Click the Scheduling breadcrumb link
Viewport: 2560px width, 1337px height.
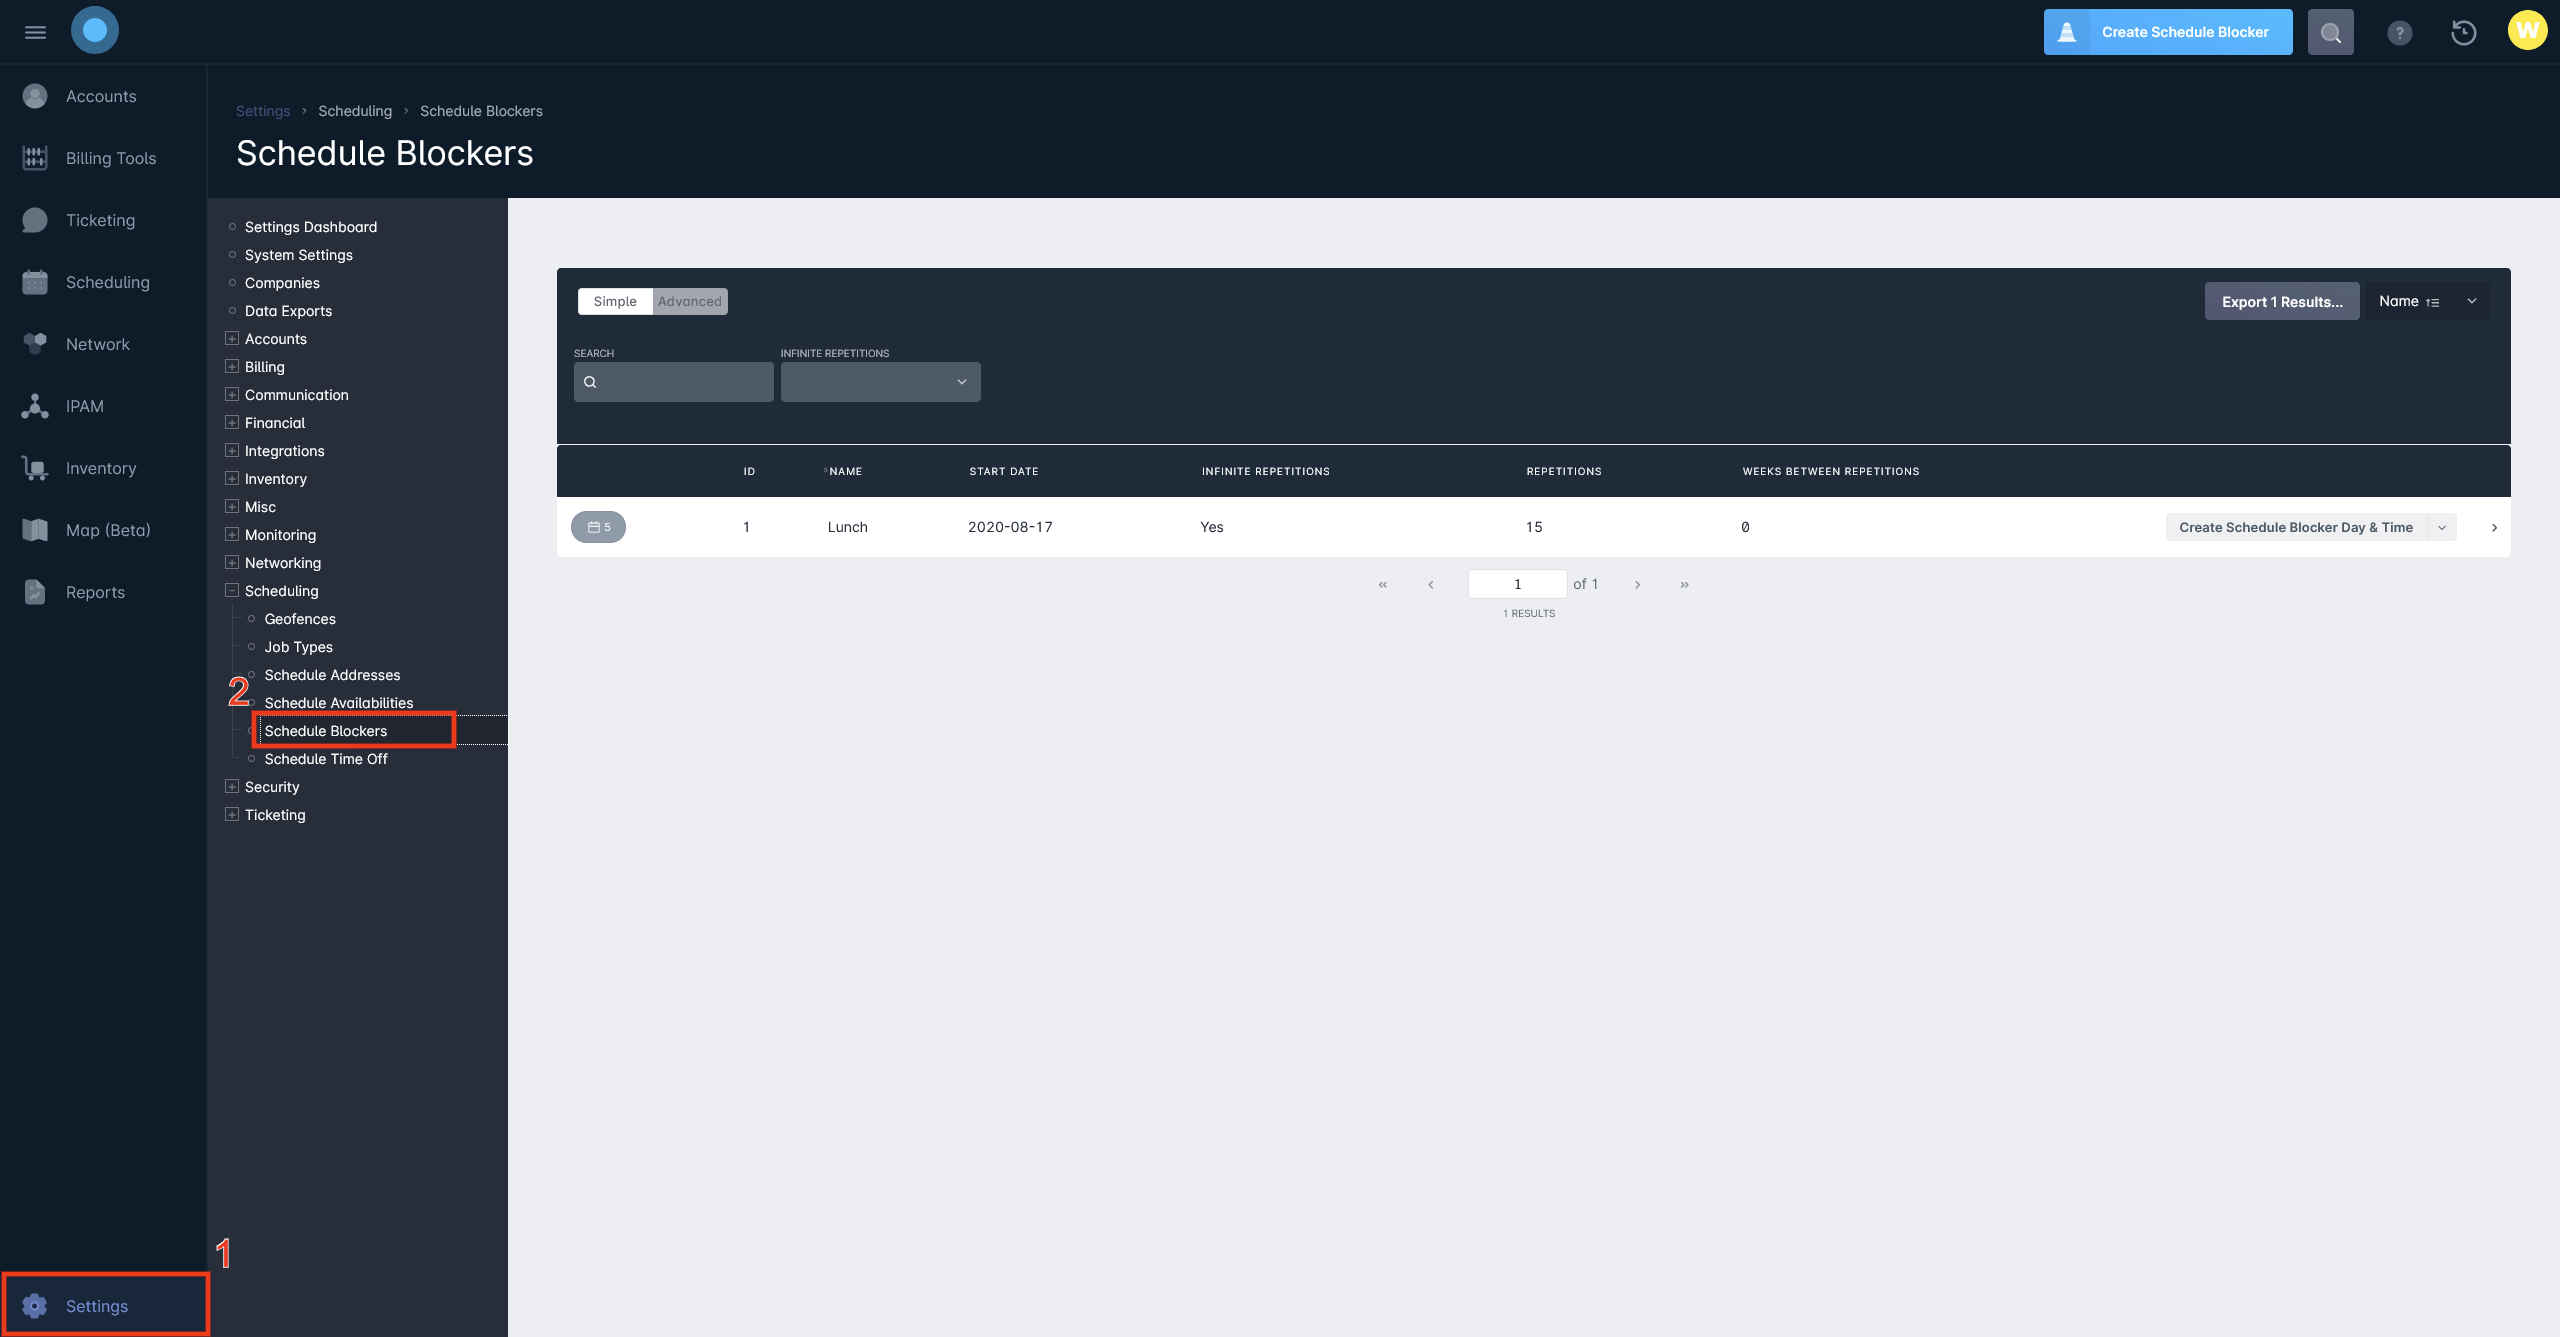point(355,111)
